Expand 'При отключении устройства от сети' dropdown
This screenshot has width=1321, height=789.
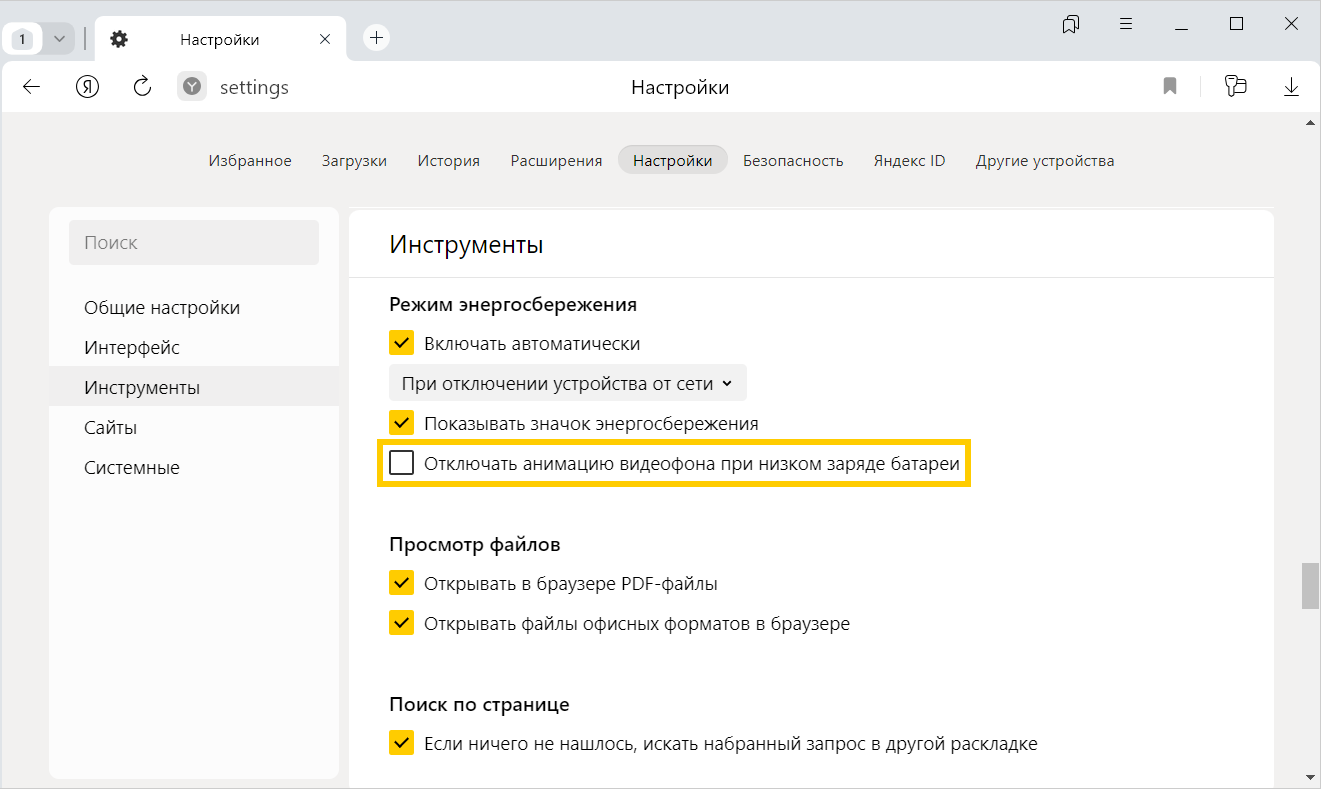tap(567, 383)
